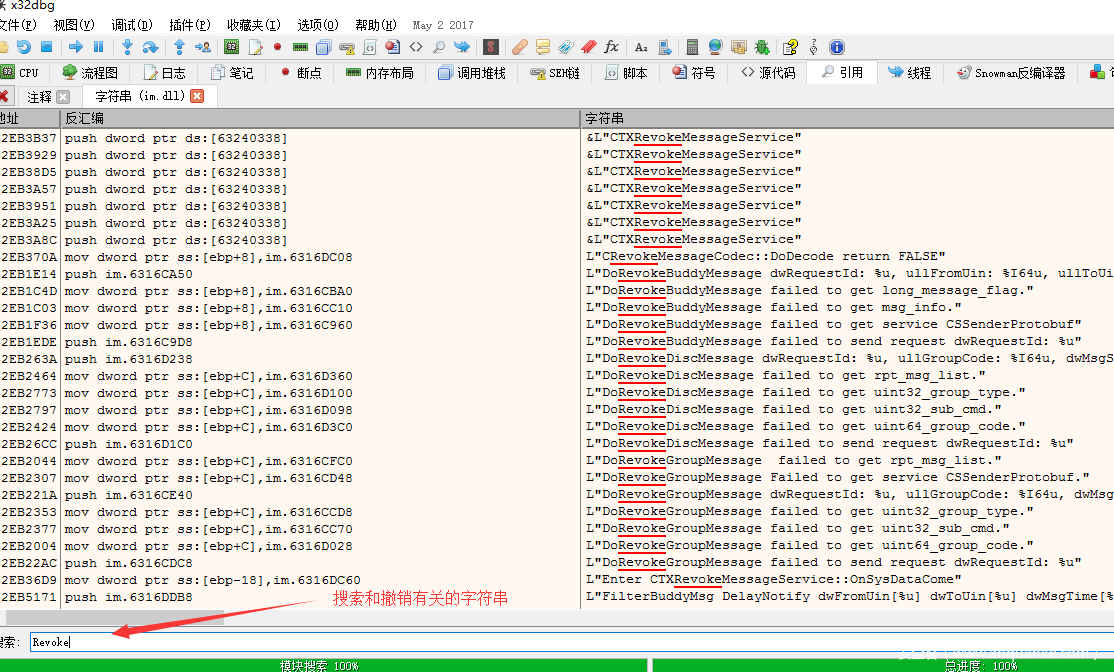
Task: Click the restart debugging toolbar icon
Action: tap(24, 47)
